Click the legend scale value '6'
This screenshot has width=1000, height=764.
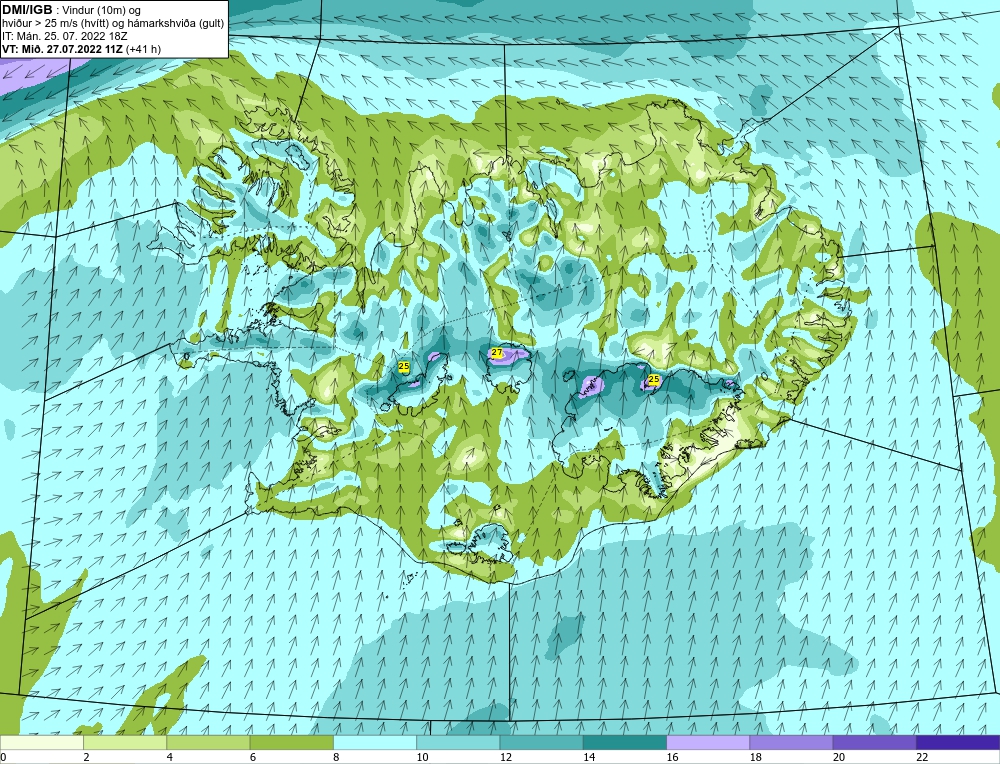(253, 757)
